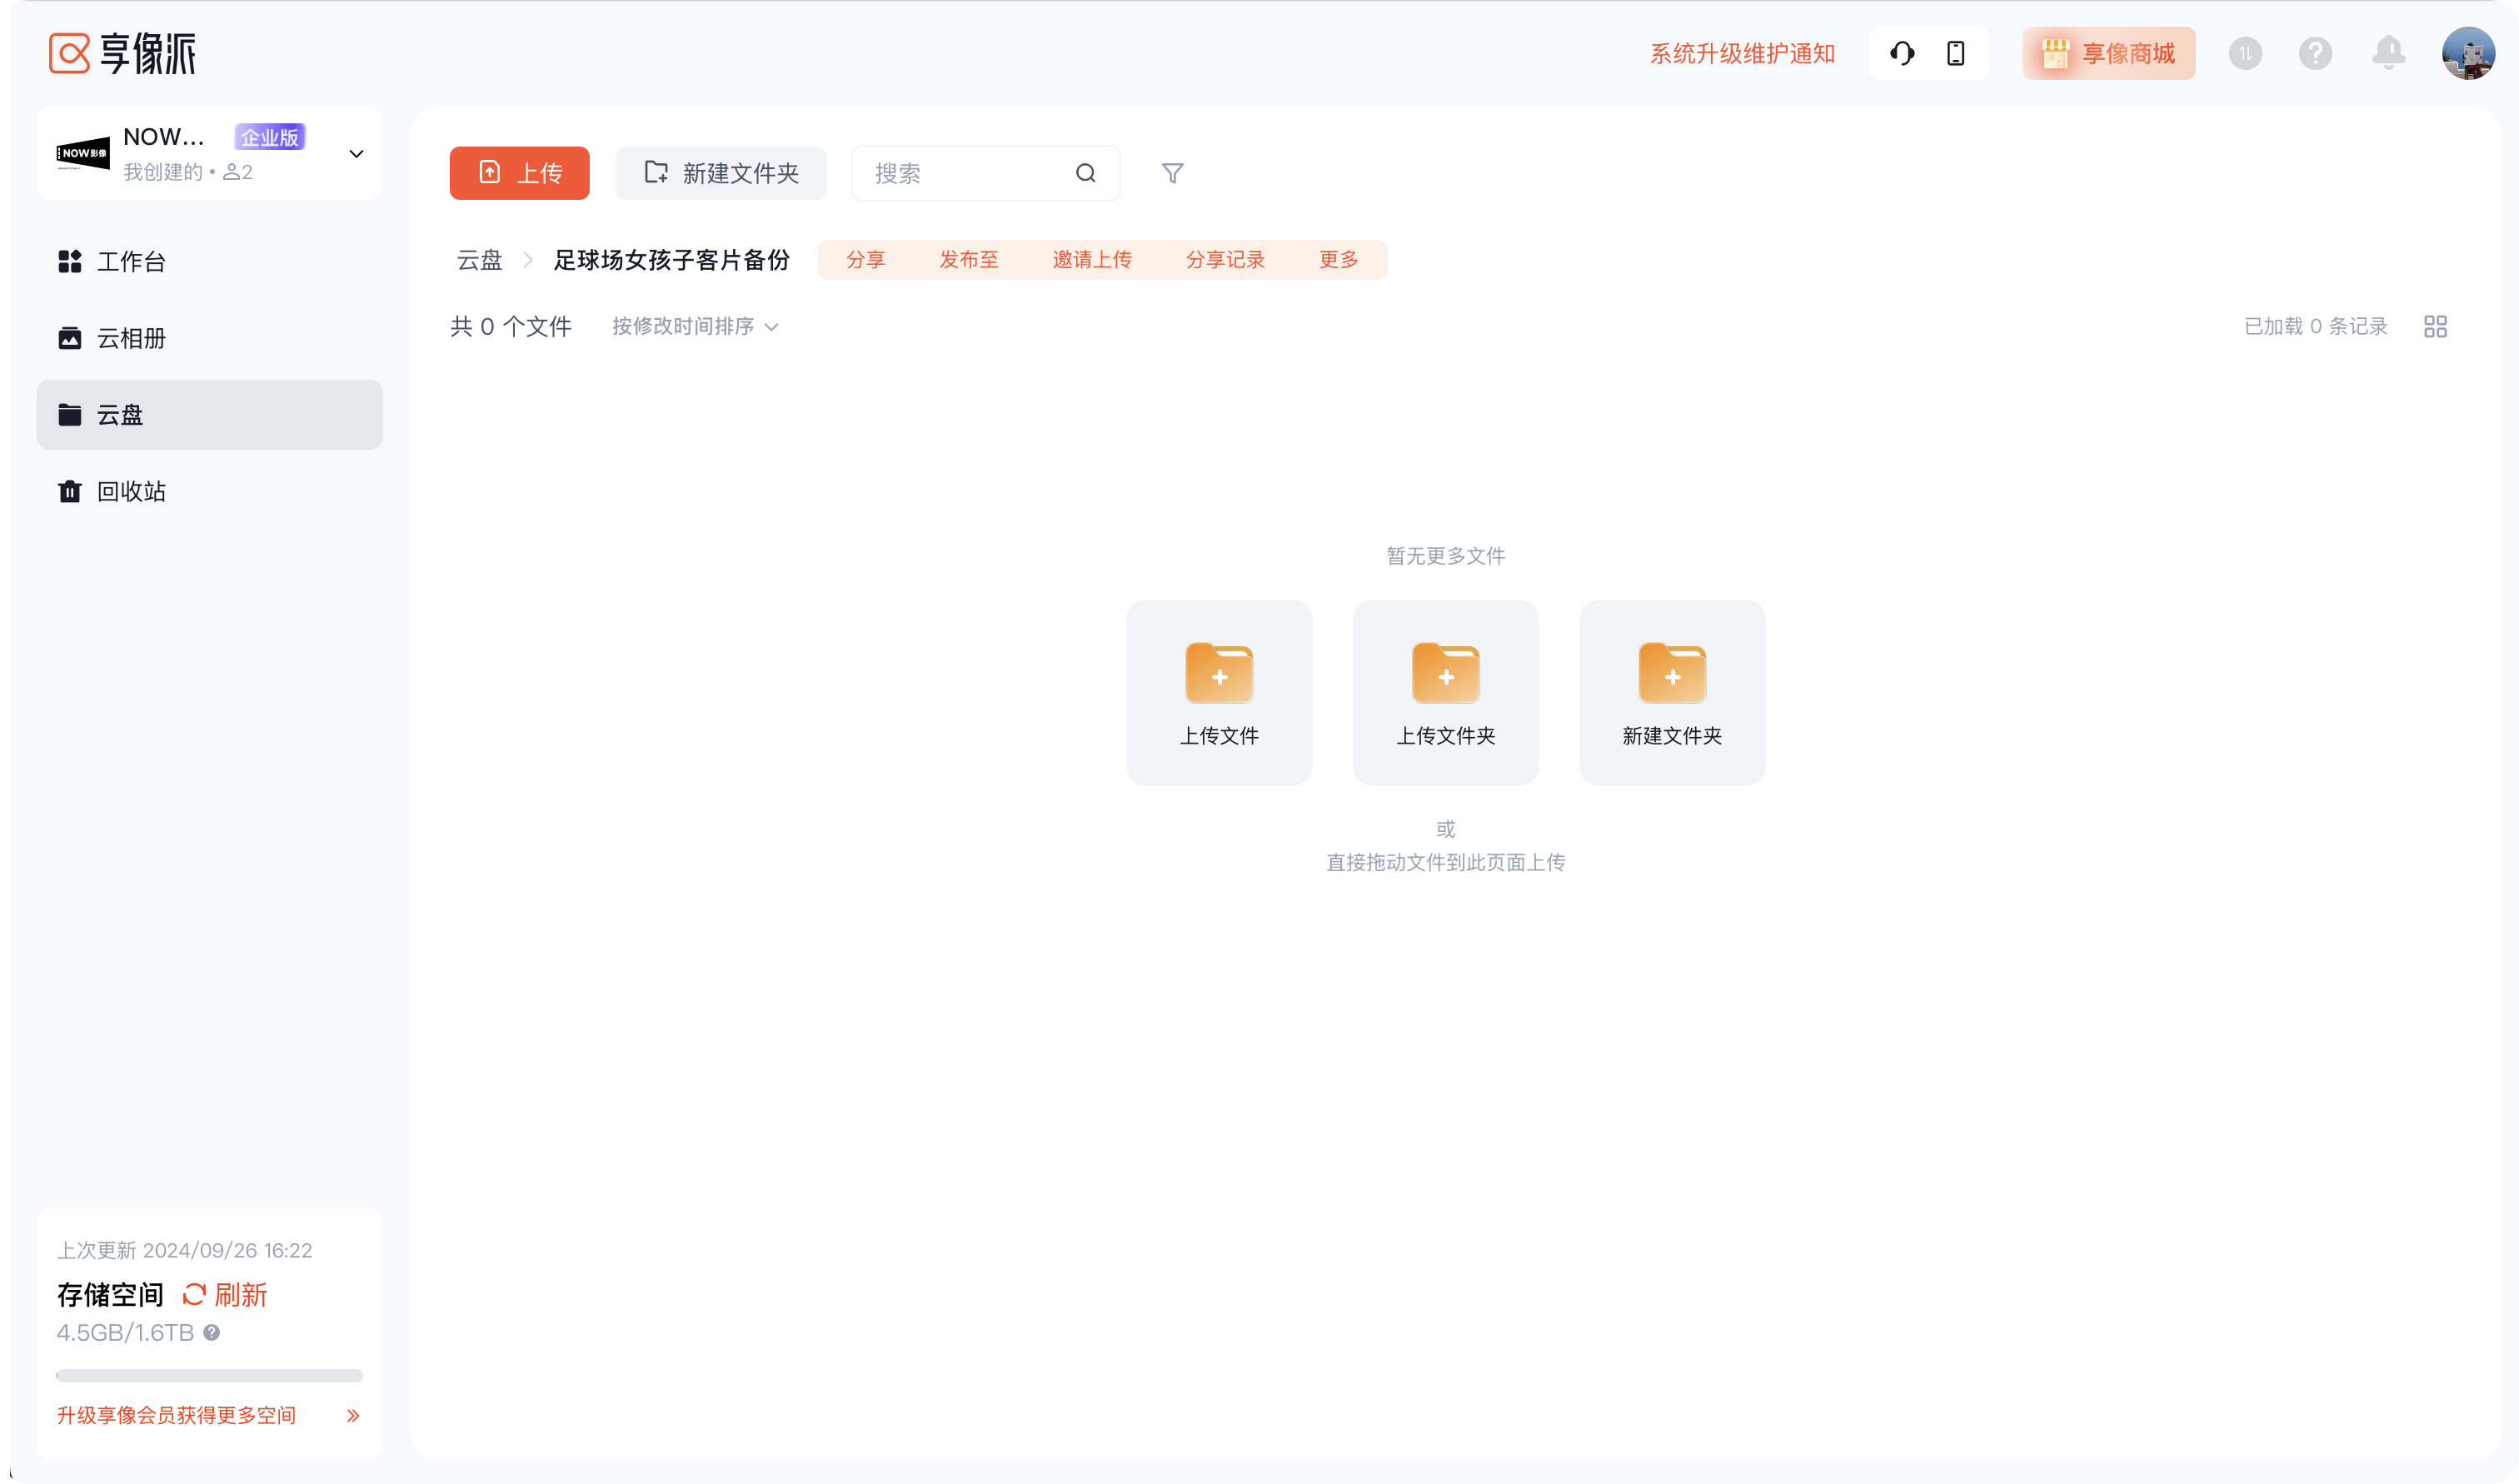Read the 系统升级维护通知 notice
This screenshot has width=2519, height=1484.
point(1742,53)
